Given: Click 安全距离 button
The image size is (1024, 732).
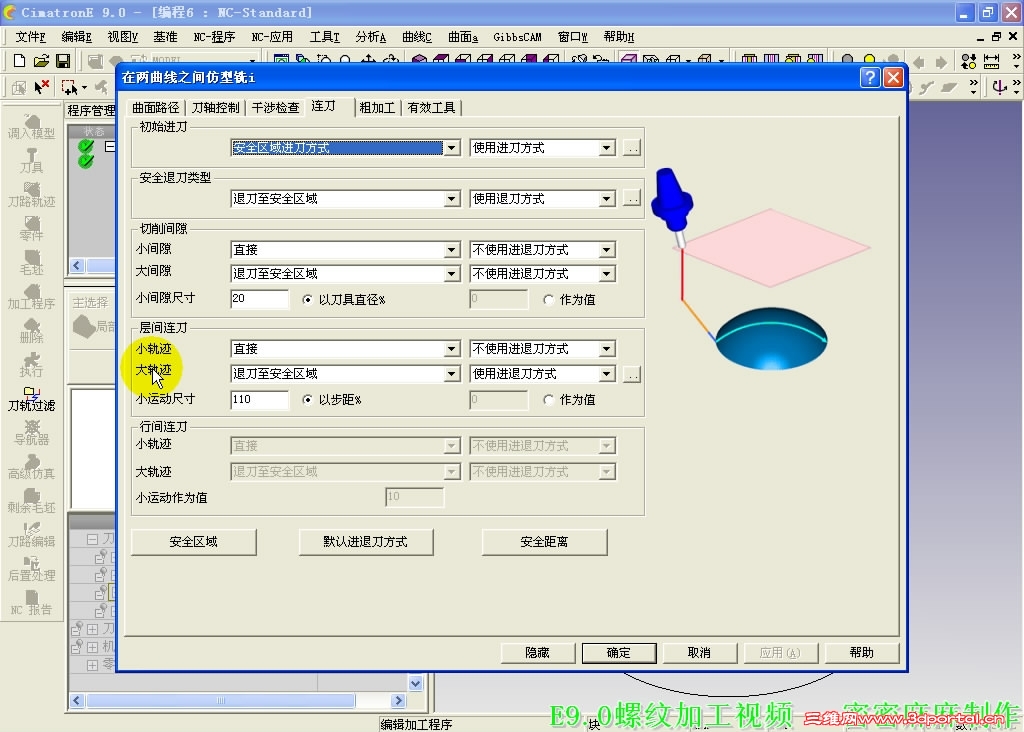Looking at the screenshot, I should pos(544,542).
